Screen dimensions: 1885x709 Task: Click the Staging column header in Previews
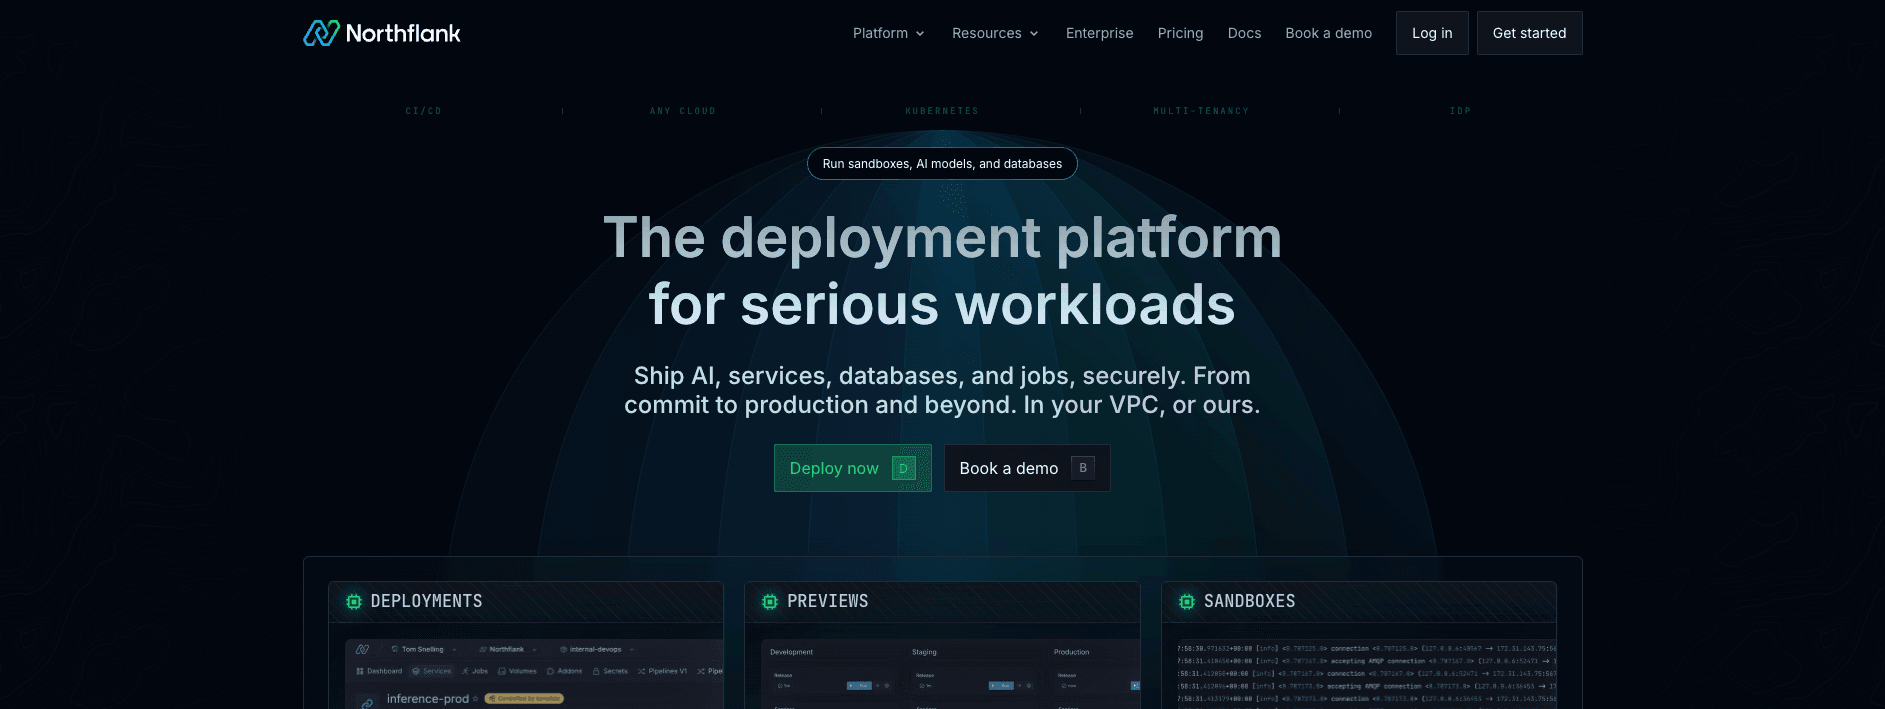click(x=924, y=652)
